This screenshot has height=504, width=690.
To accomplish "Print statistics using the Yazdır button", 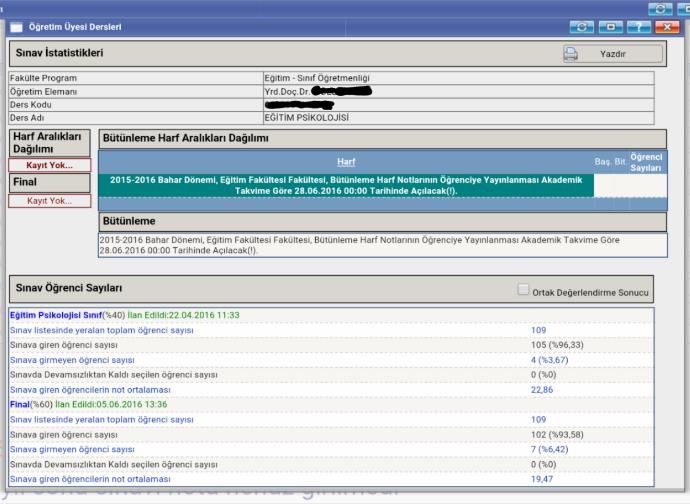I will (x=613, y=54).
